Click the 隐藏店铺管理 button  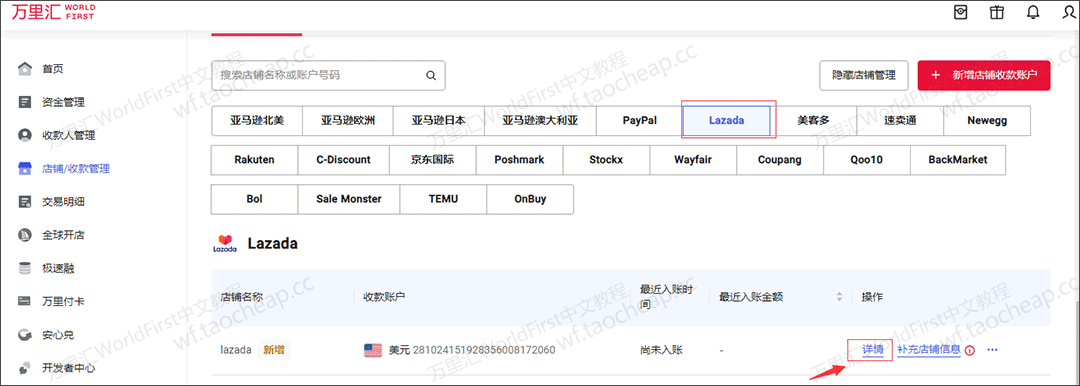[864, 76]
